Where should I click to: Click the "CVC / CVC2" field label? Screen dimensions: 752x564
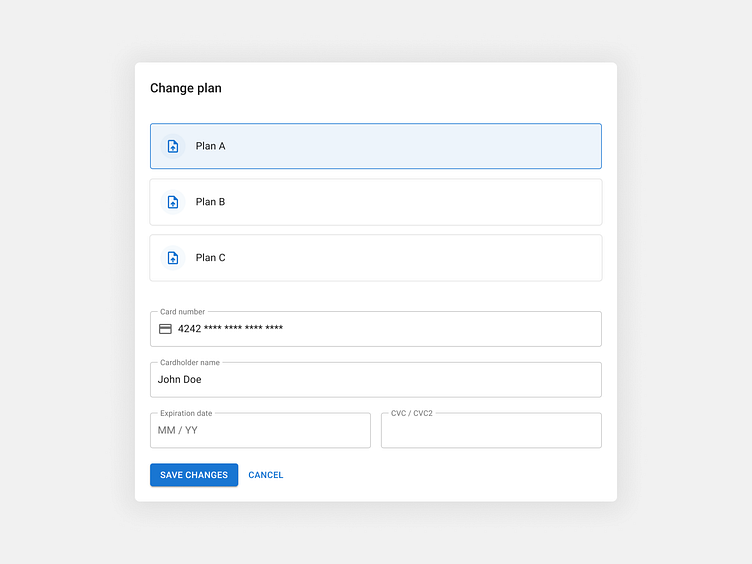[x=412, y=413]
